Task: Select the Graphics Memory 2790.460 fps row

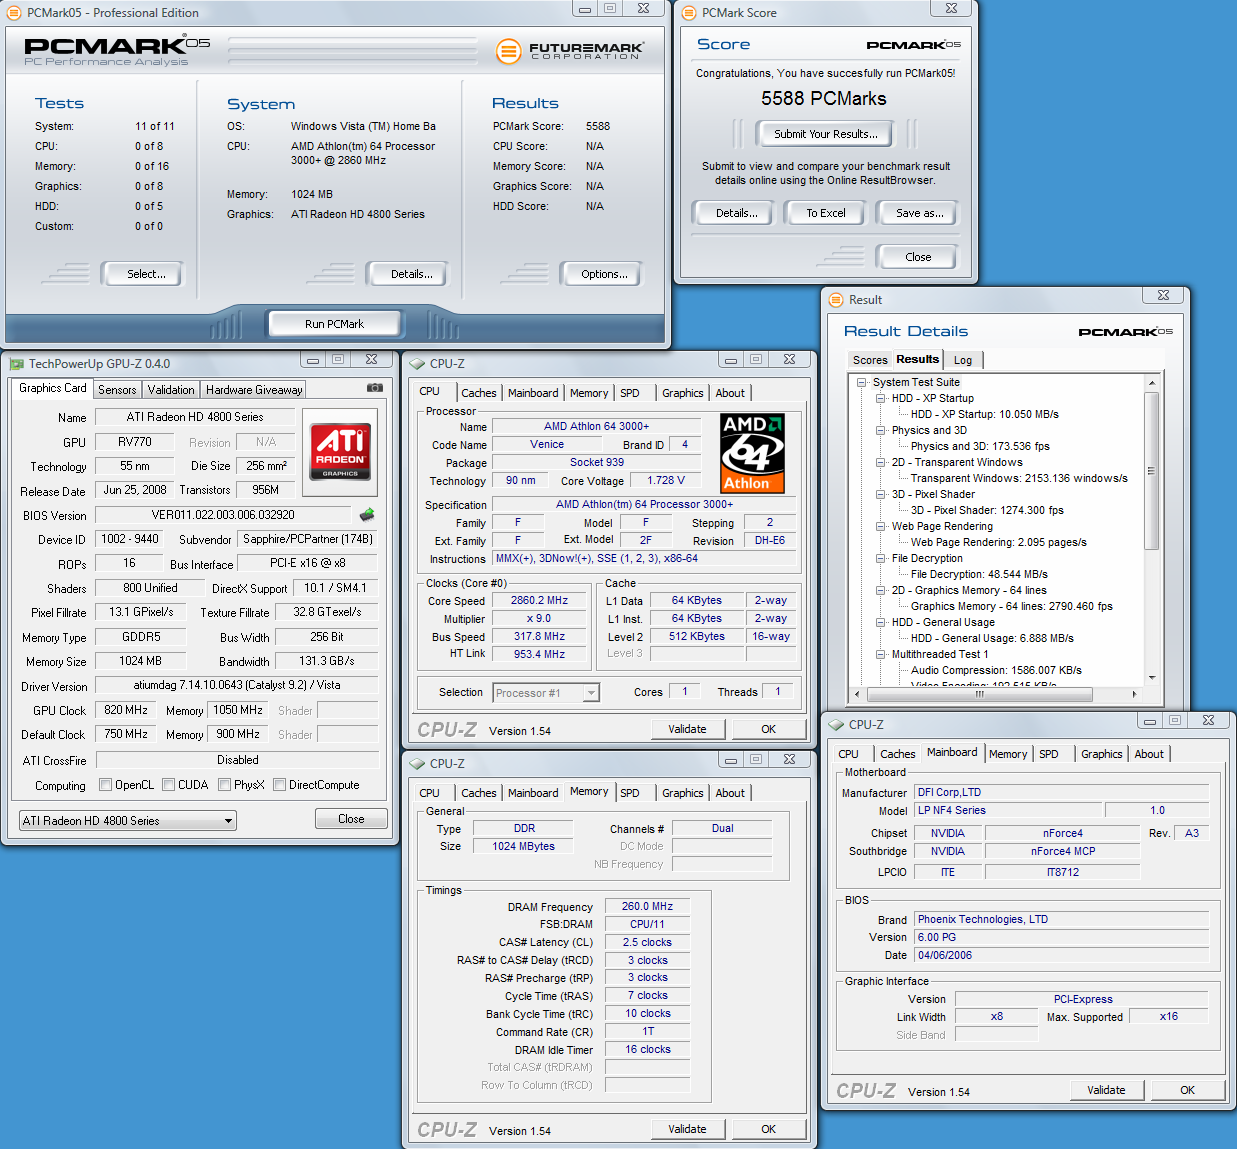Action: pyautogui.click(x=1011, y=606)
